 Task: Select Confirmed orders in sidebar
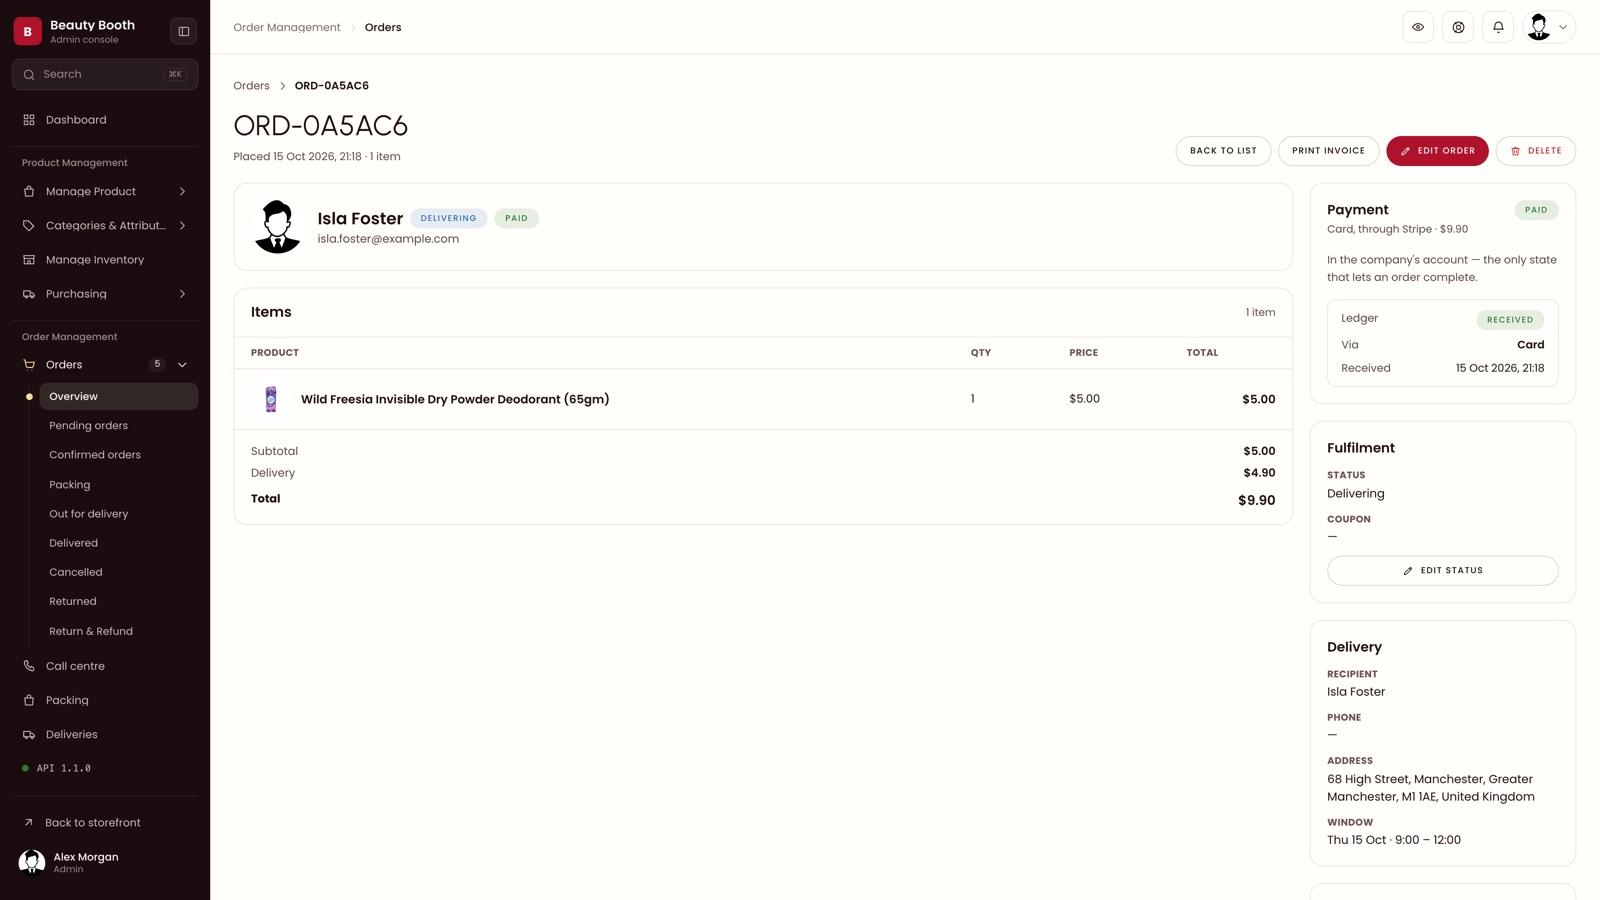coord(118,455)
